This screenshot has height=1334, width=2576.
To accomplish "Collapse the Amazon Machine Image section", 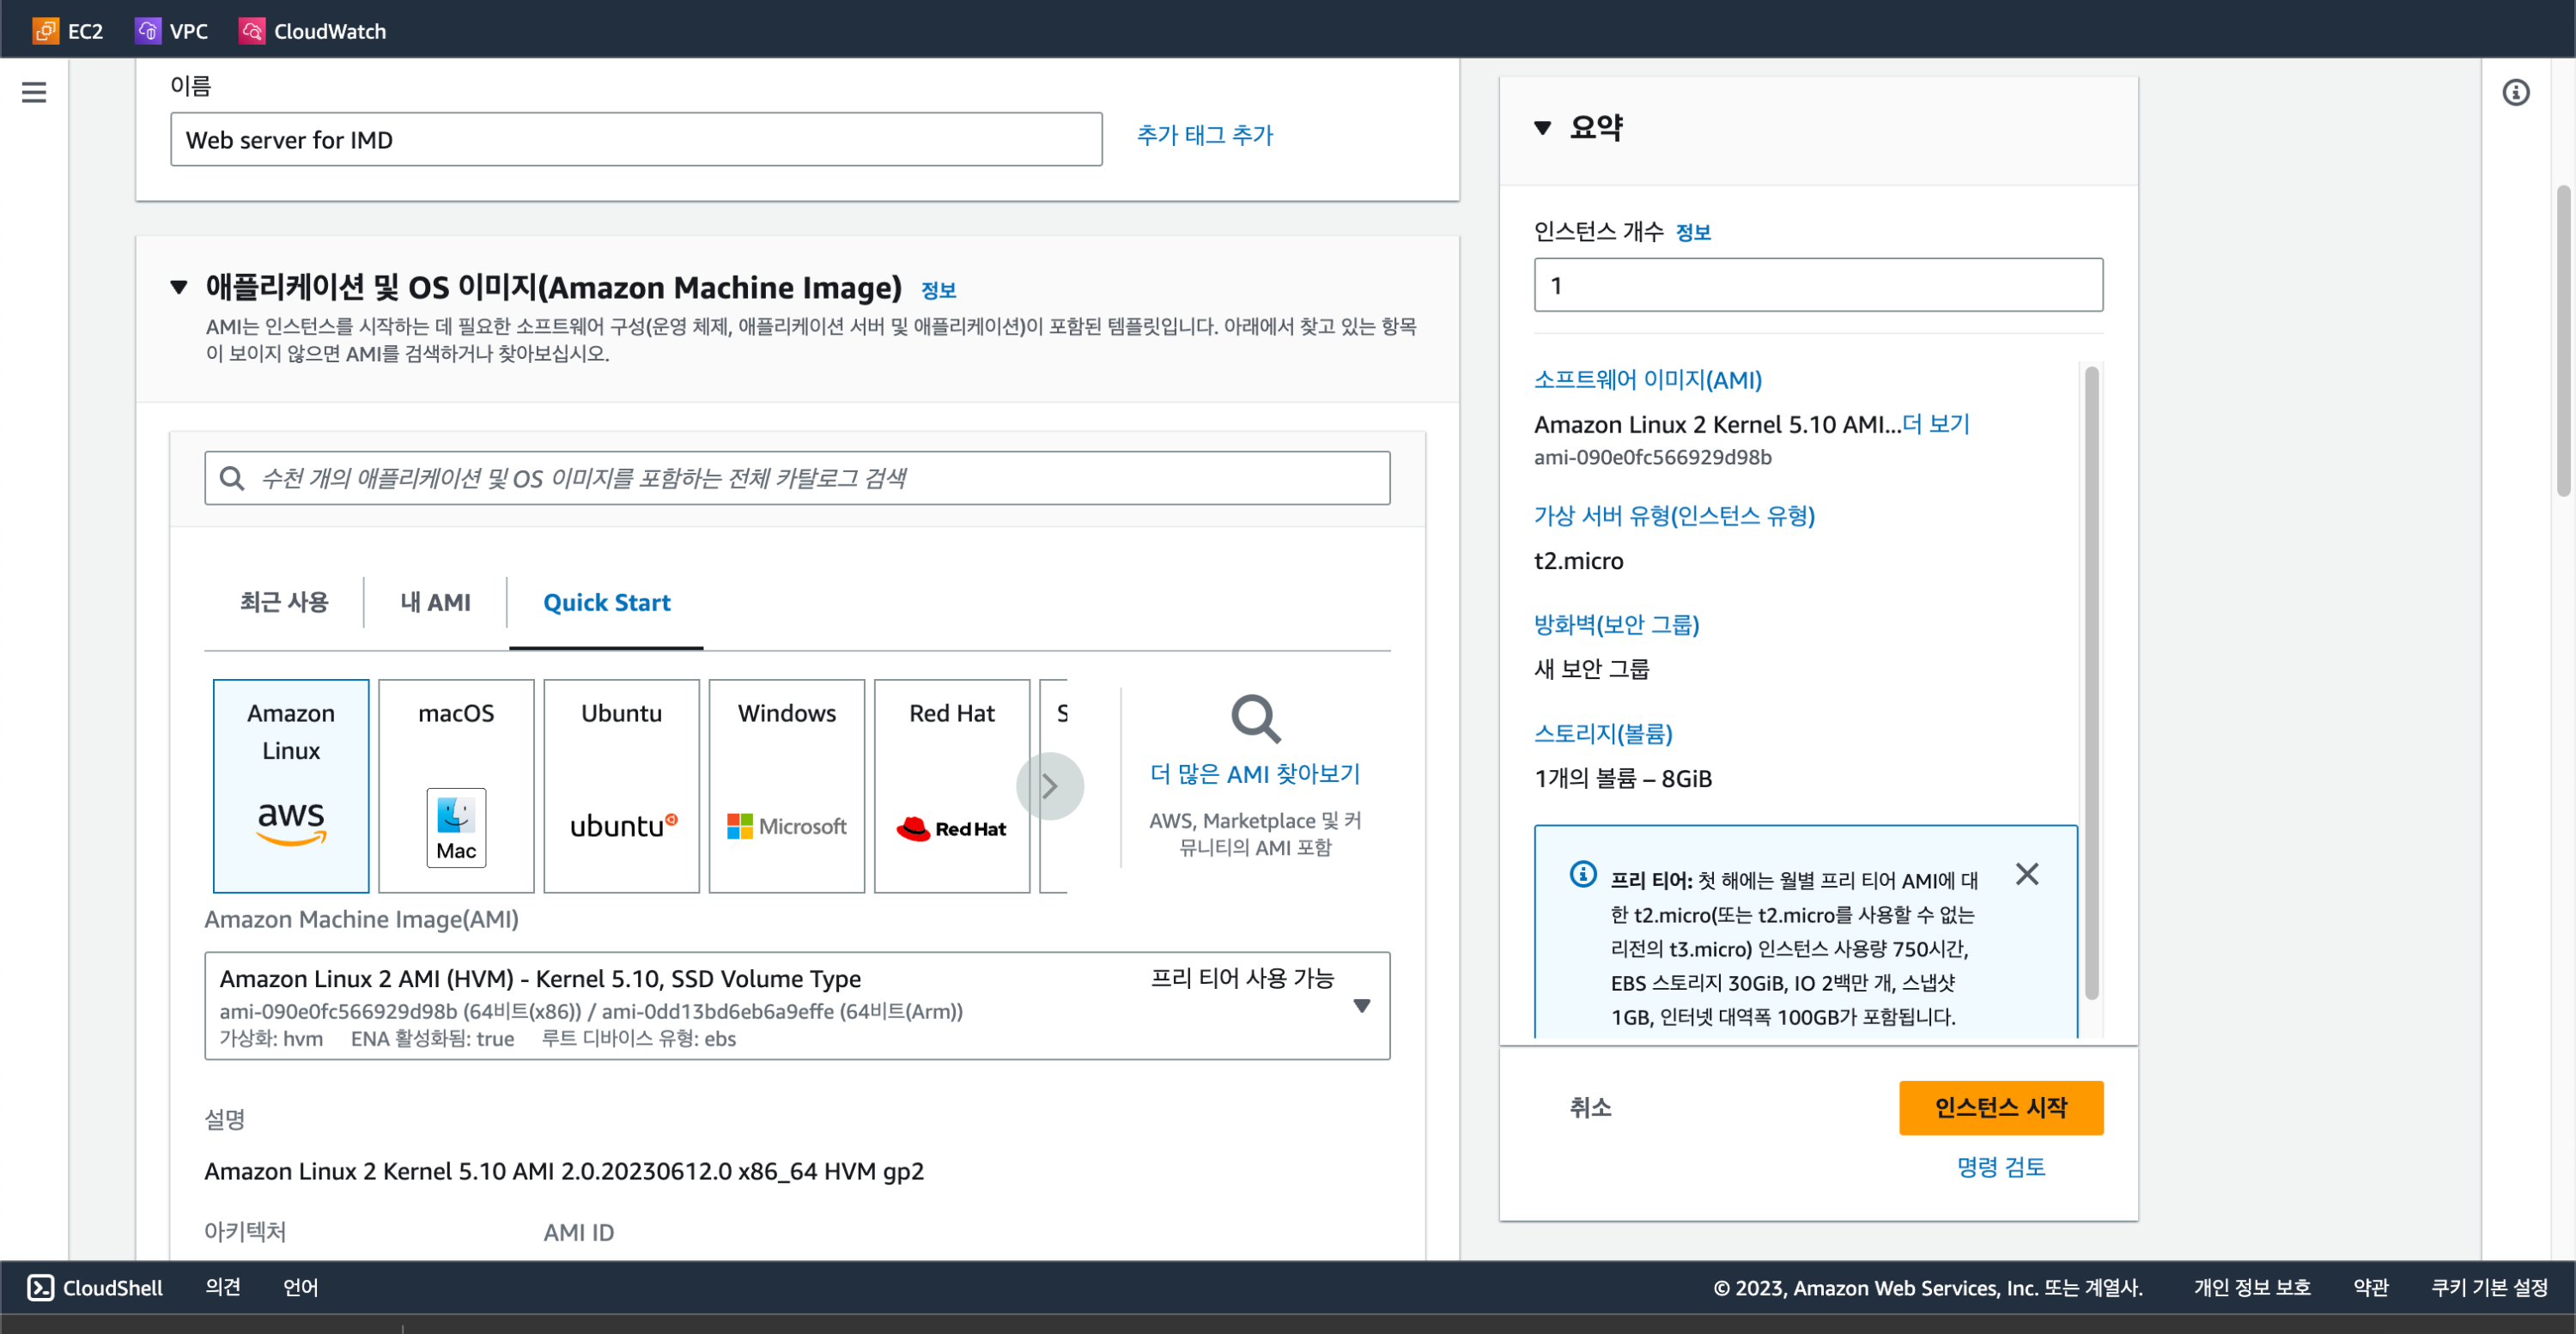I will (x=179, y=288).
